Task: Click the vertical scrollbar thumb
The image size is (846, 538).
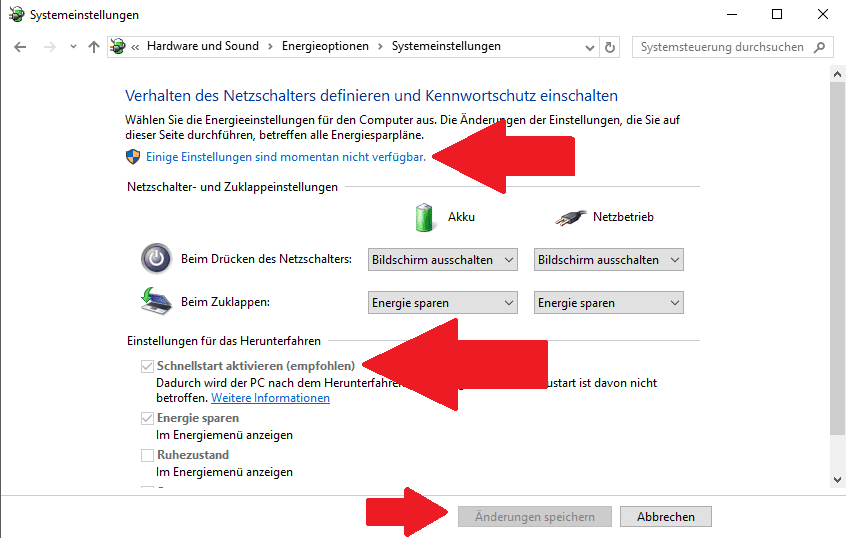Action: [837, 258]
